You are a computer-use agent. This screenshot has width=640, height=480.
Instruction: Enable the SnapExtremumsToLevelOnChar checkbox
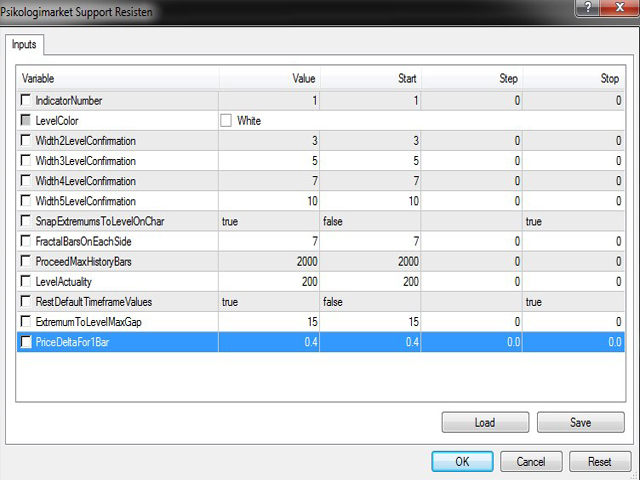[x=26, y=221]
